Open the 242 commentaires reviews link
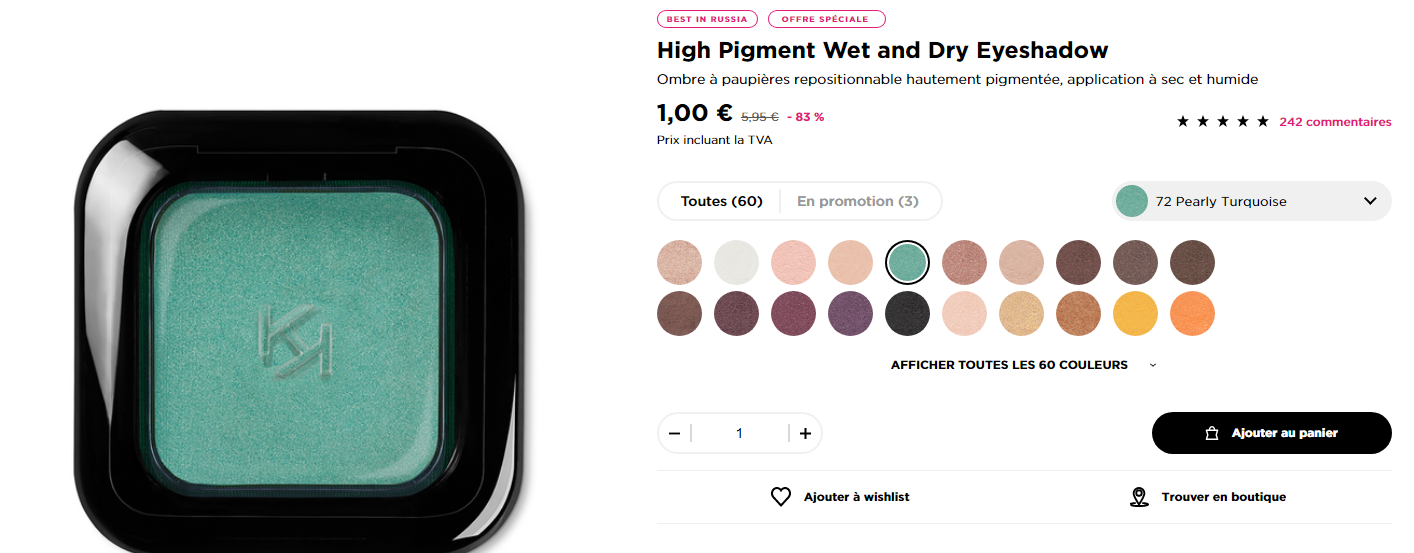 (x=1334, y=122)
